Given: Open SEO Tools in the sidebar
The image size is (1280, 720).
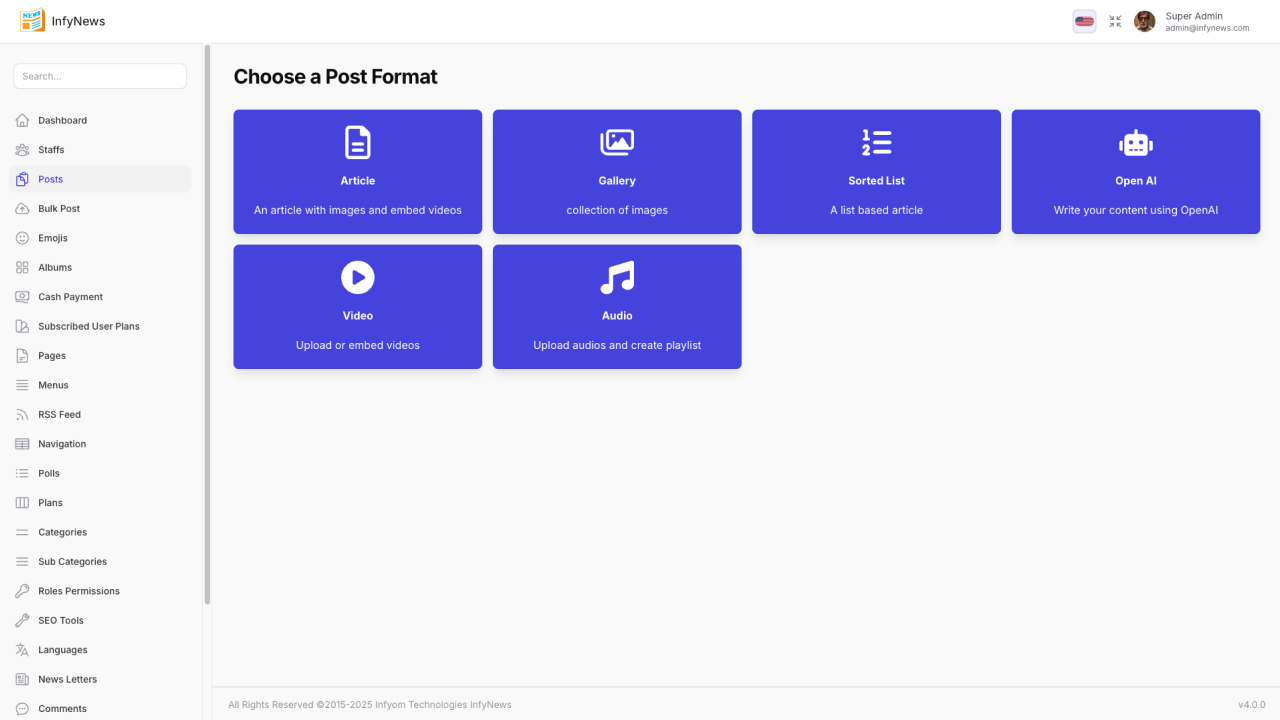Looking at the screenshot, I should pyautogui.click(x=60, y=621).
